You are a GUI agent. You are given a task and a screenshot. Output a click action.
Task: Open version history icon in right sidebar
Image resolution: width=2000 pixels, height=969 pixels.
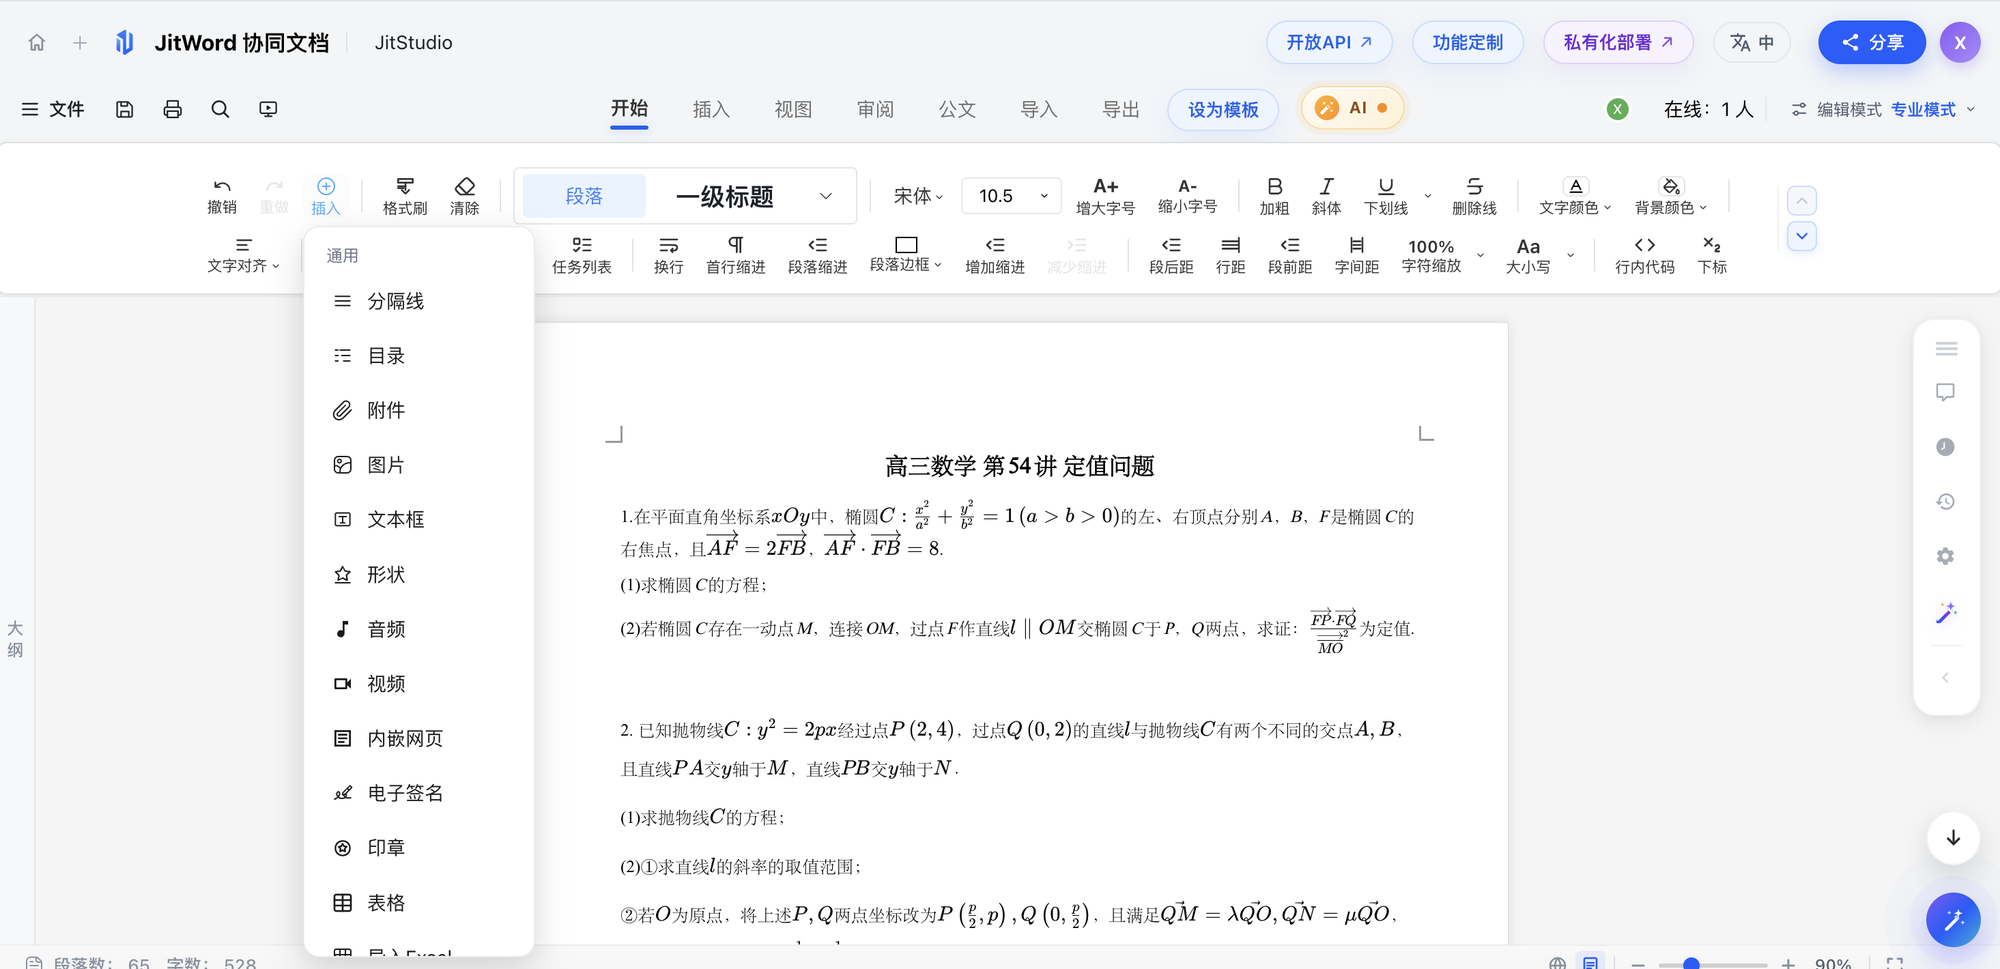[x=1945, y=501]
